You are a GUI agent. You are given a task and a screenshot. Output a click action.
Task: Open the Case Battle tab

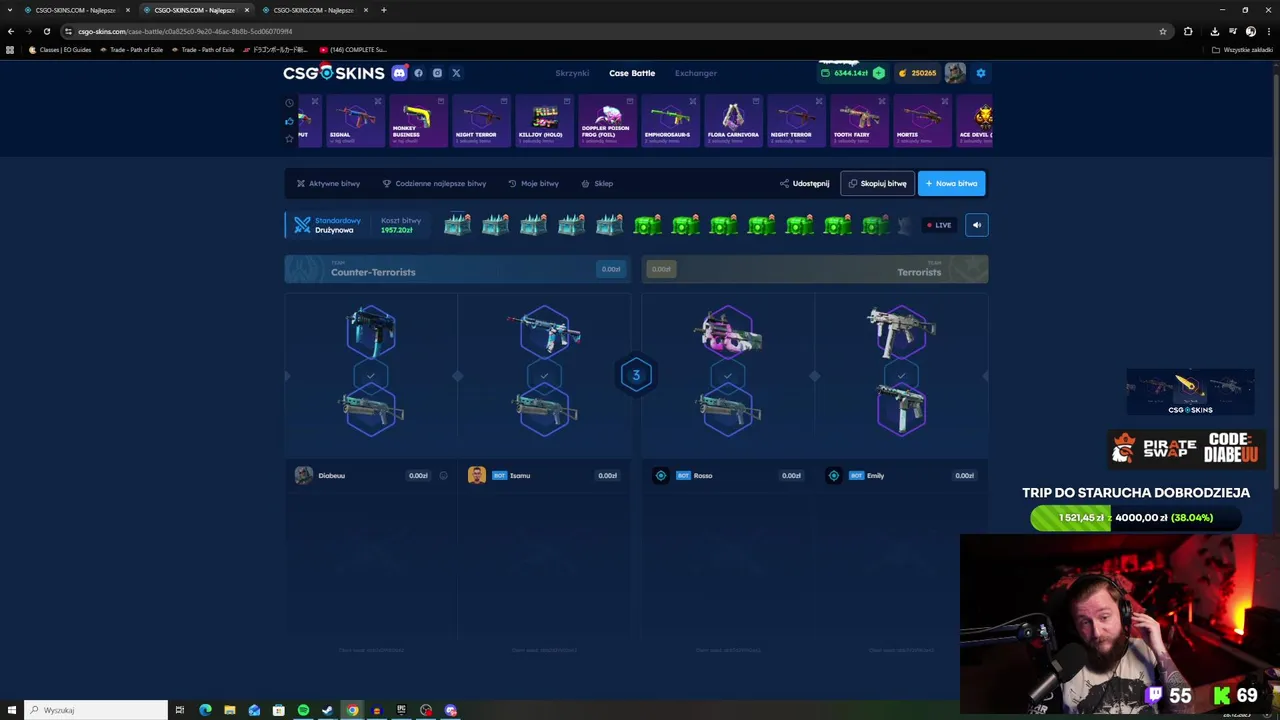tap(632, 73)
